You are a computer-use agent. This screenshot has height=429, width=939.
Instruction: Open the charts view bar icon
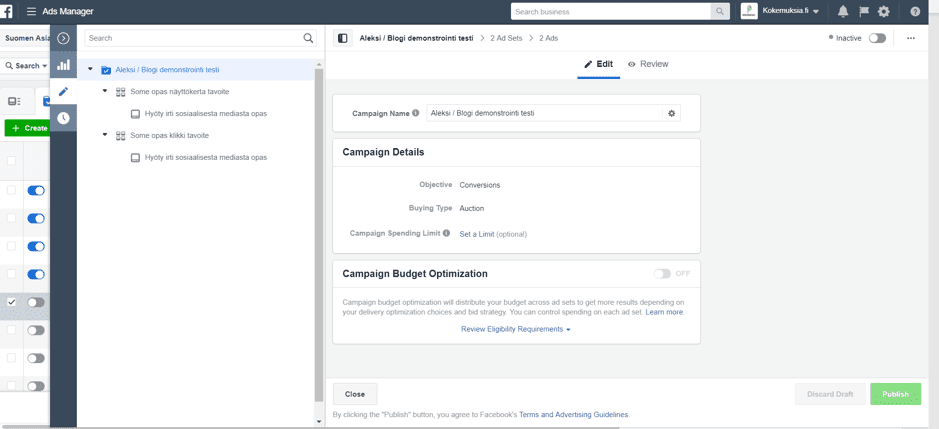[x=63, y=65]
